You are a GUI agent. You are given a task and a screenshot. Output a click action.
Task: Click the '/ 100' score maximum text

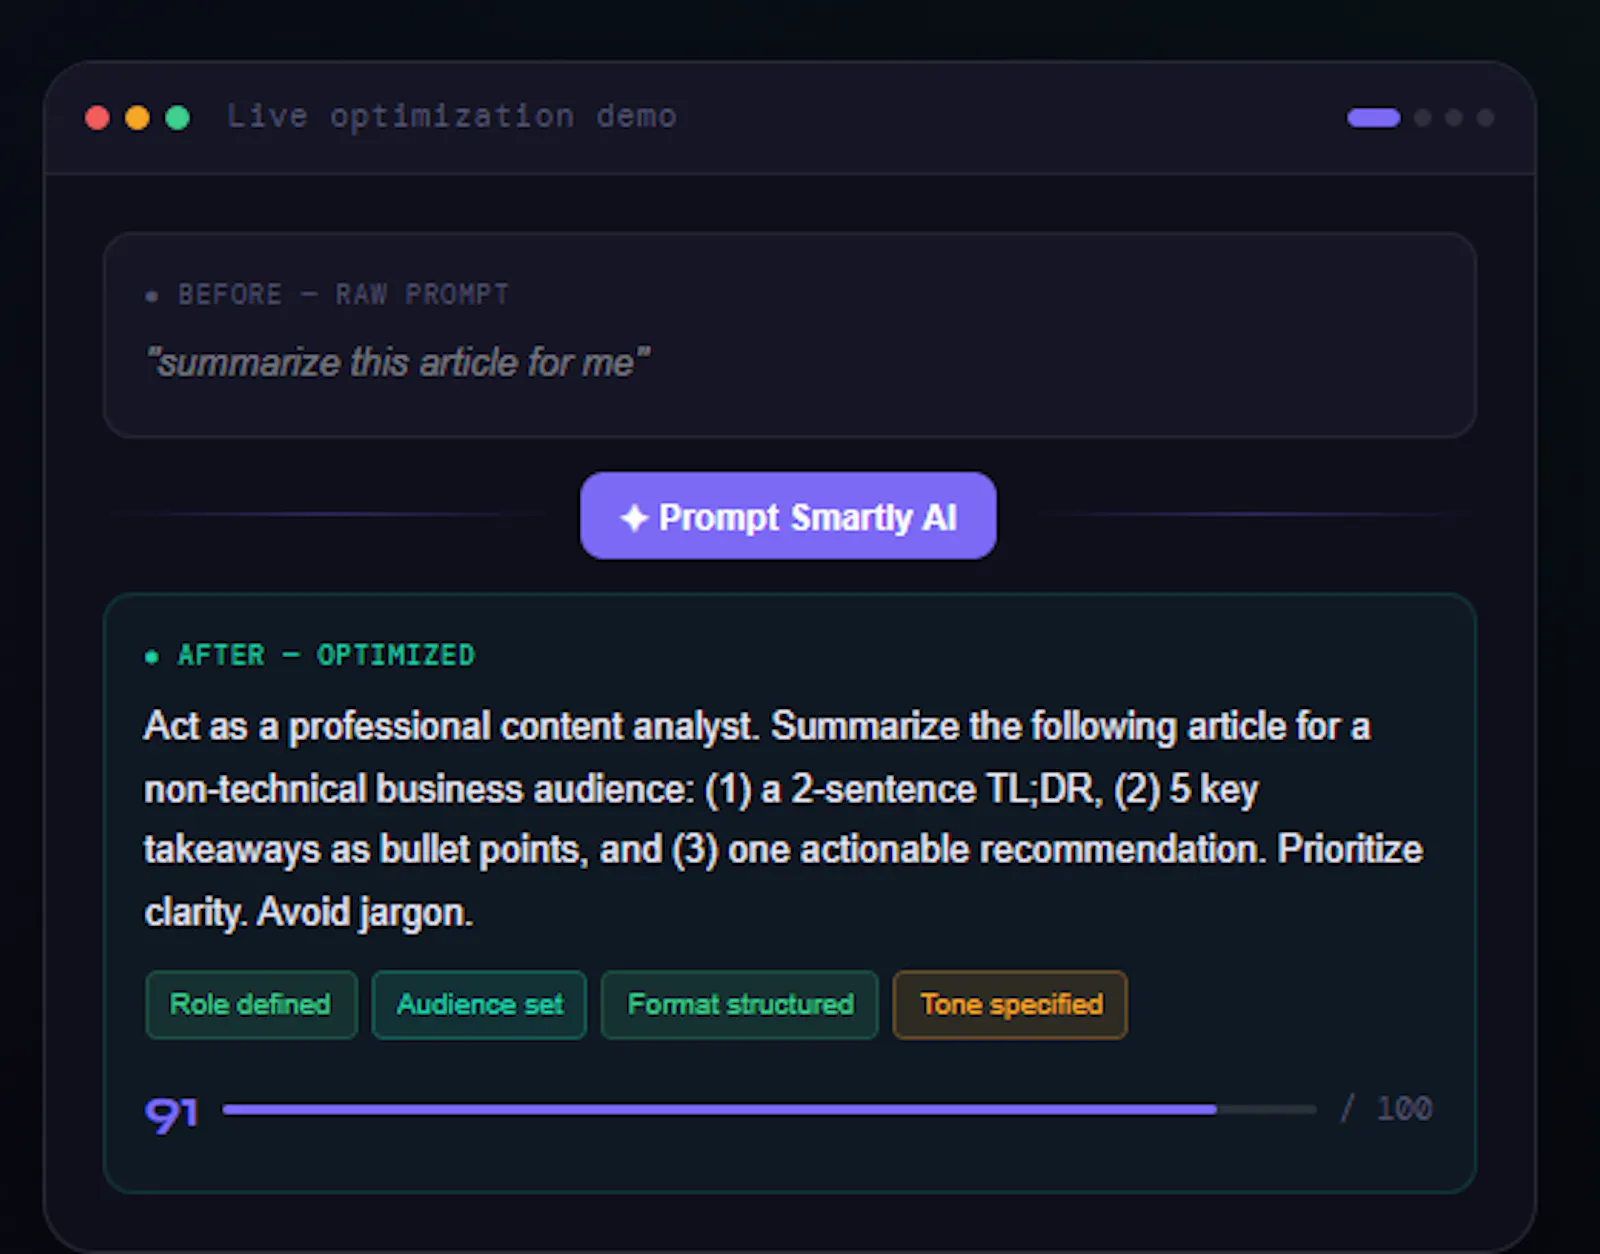click(x=1387, y=1108)
